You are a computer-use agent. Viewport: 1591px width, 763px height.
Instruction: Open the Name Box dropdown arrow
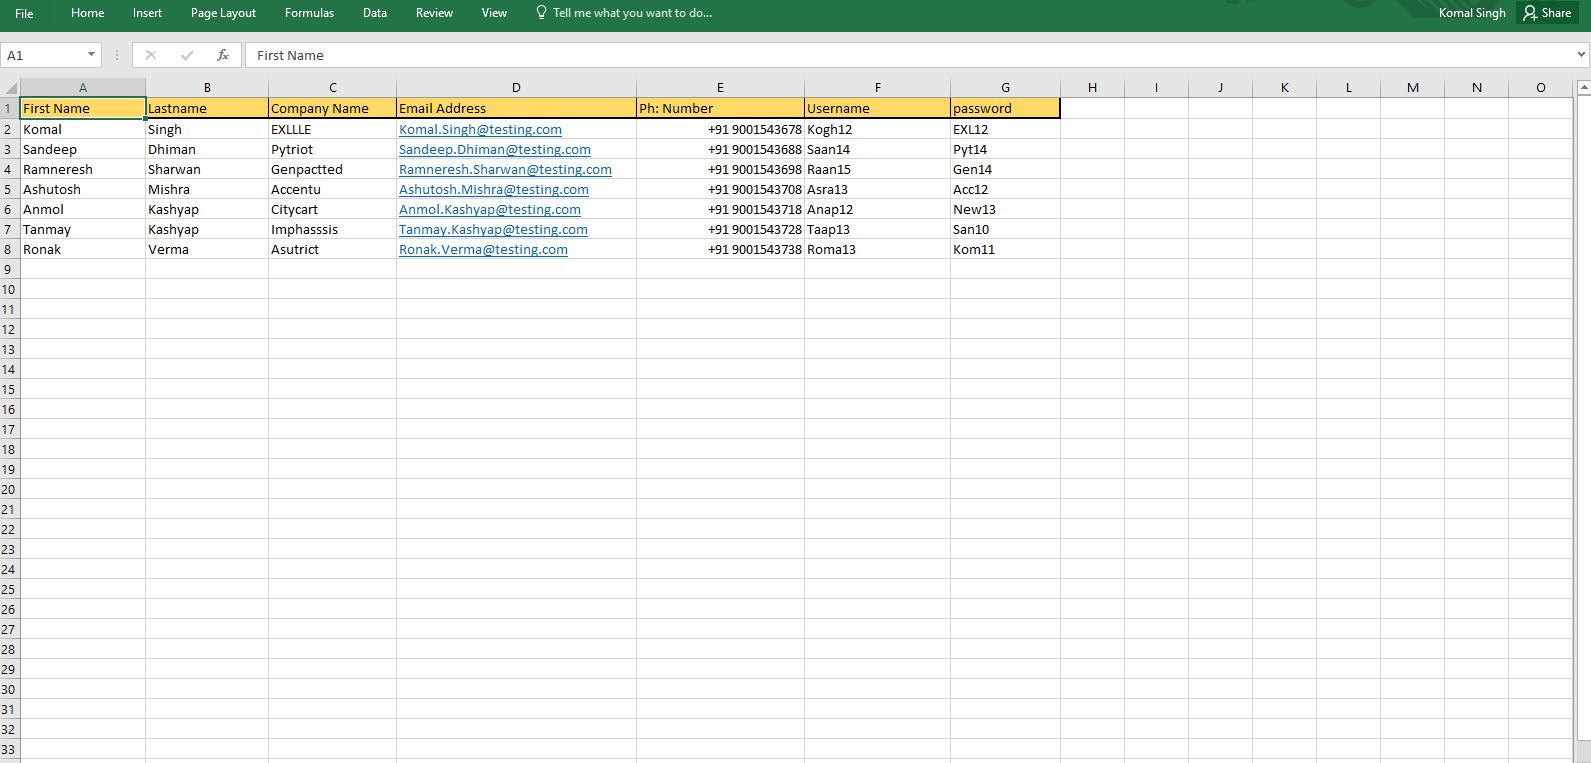pos(91,55)
